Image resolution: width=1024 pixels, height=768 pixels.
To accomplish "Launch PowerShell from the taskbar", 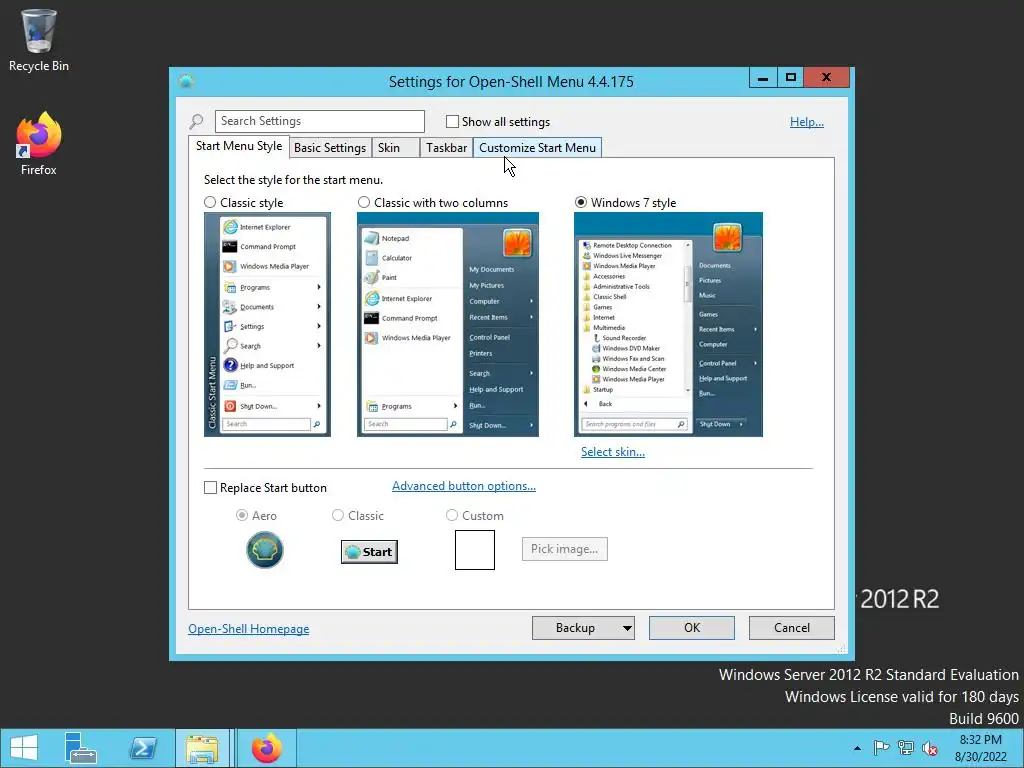I will coord(142,748).
